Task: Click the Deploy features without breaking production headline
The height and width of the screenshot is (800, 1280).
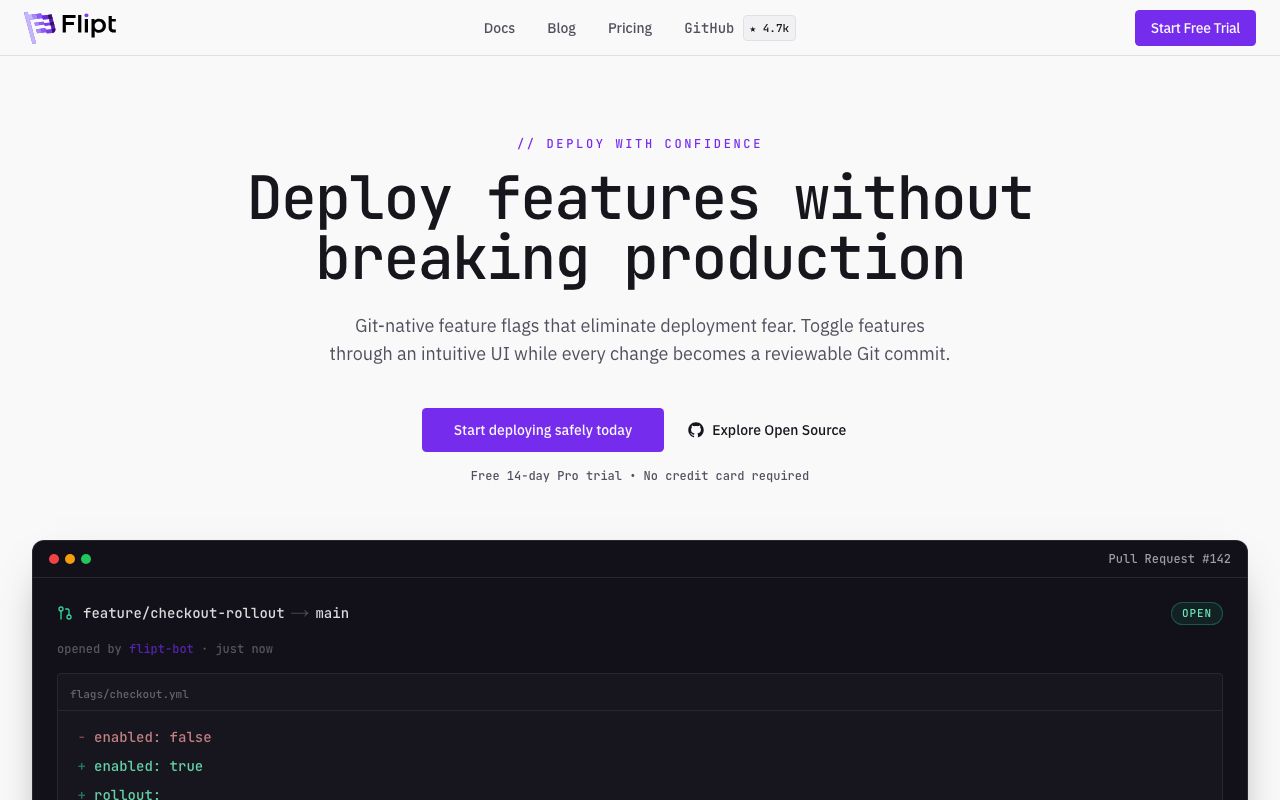Action: pos(640,228)
